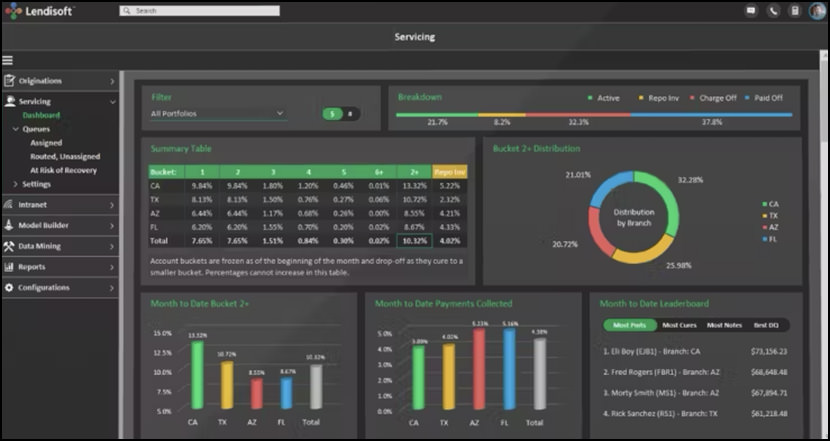The width and height of the screenshot is (830, 441).
Task: Select the Best DQ leaderboard tab
Action: pos(766,325)
